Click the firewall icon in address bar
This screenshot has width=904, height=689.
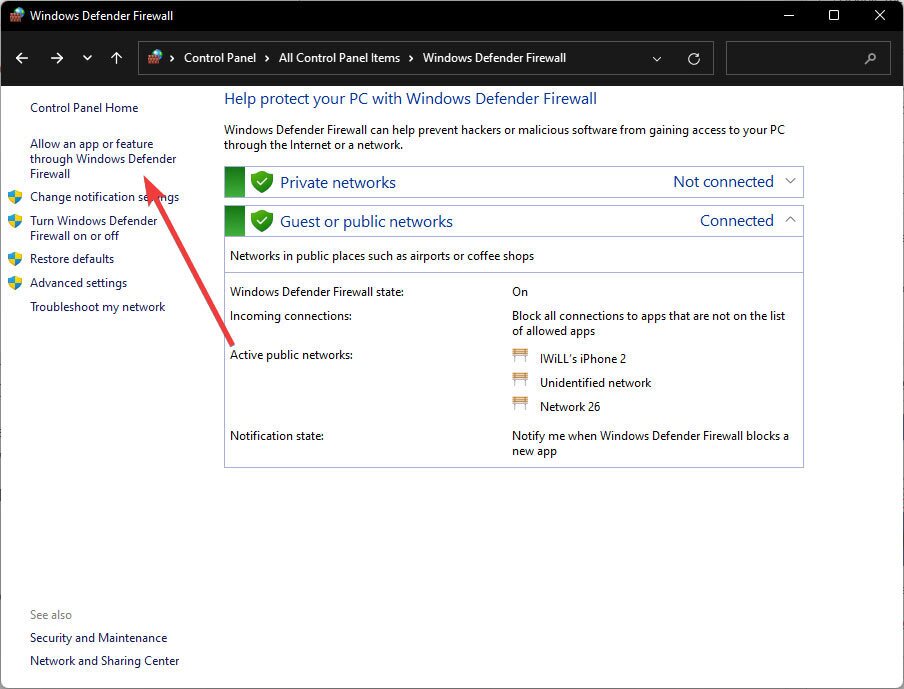pyautogui.click(x=155, y=57)
